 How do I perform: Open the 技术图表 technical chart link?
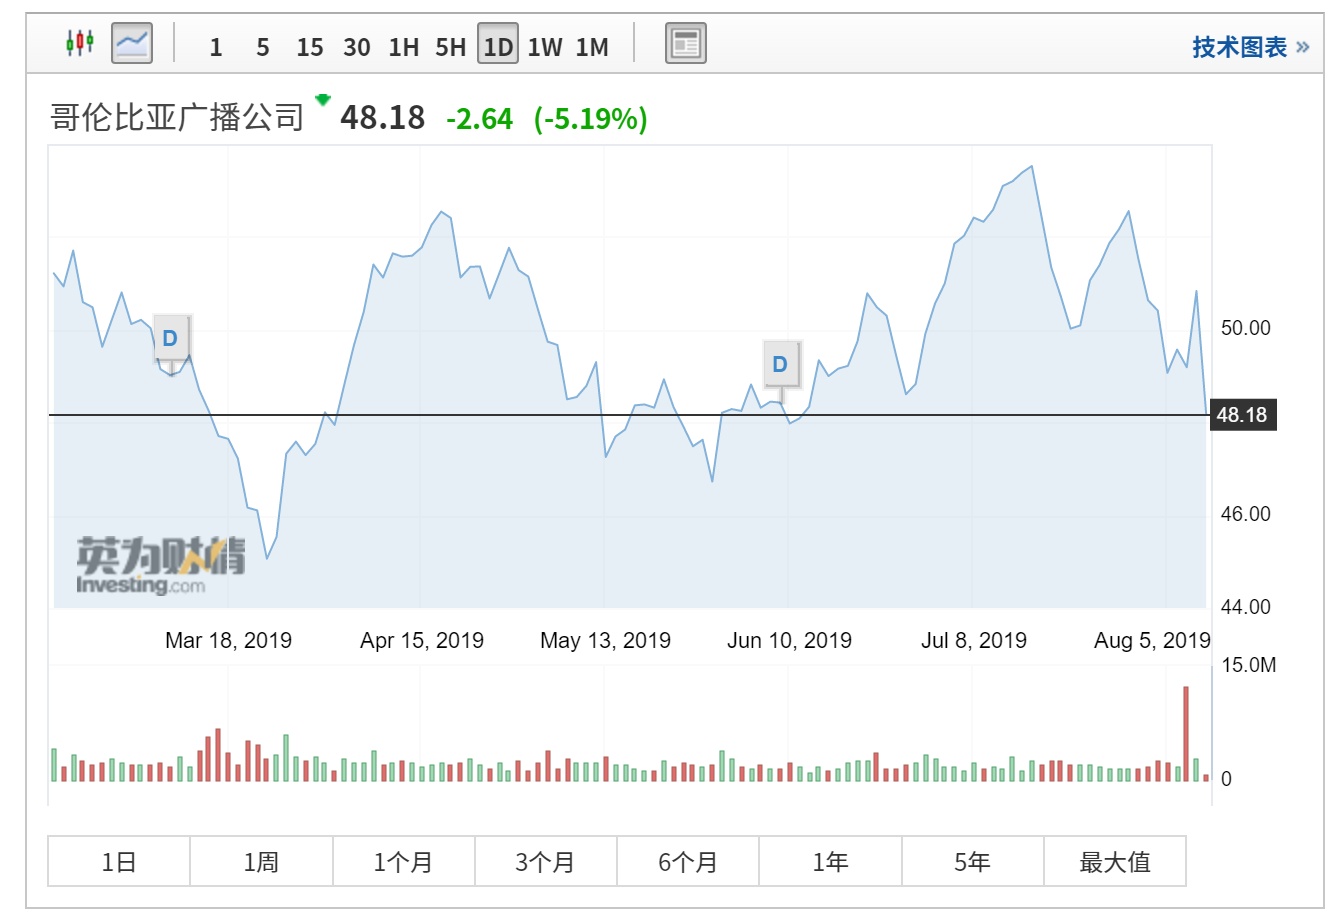pos(1249,47)
